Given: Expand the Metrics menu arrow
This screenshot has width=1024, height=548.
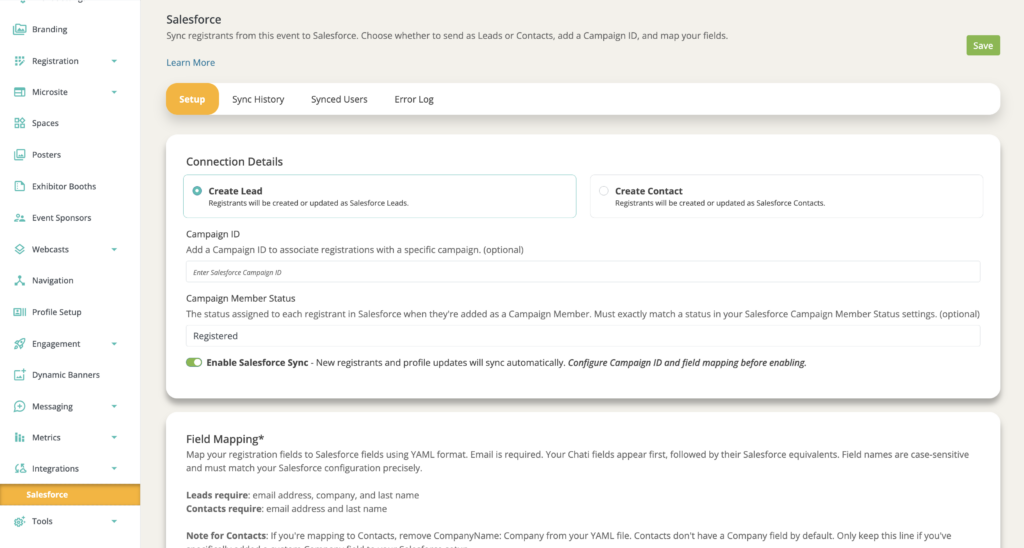Looking at the screenshot, I should point(114,438).
